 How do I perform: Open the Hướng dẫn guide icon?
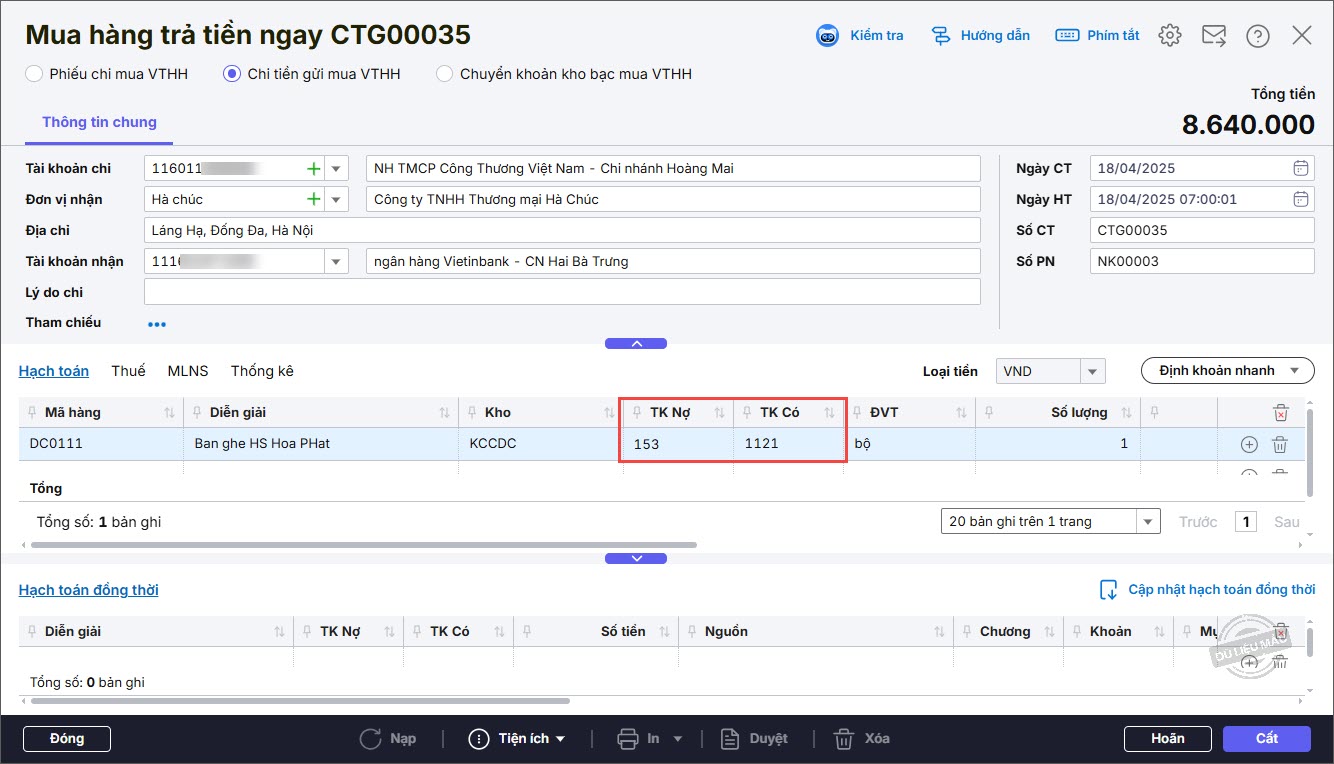click(941, 36)
